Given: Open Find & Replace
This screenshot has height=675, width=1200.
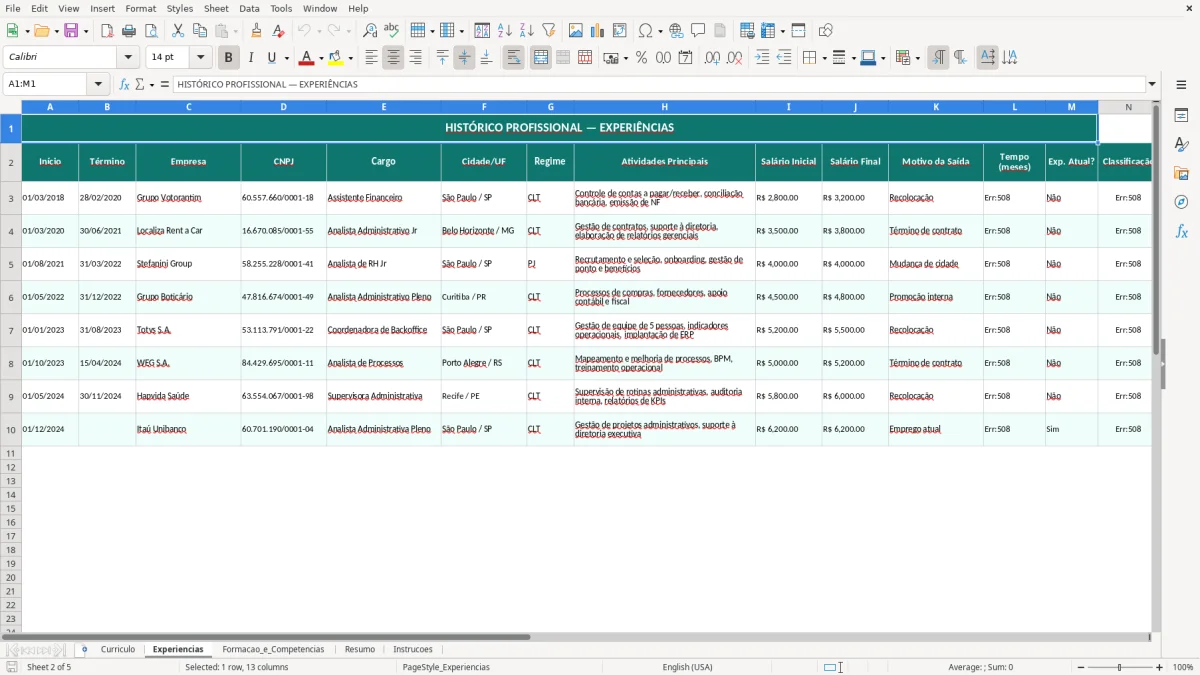Looking at the screenshot, I should [370, 31].
